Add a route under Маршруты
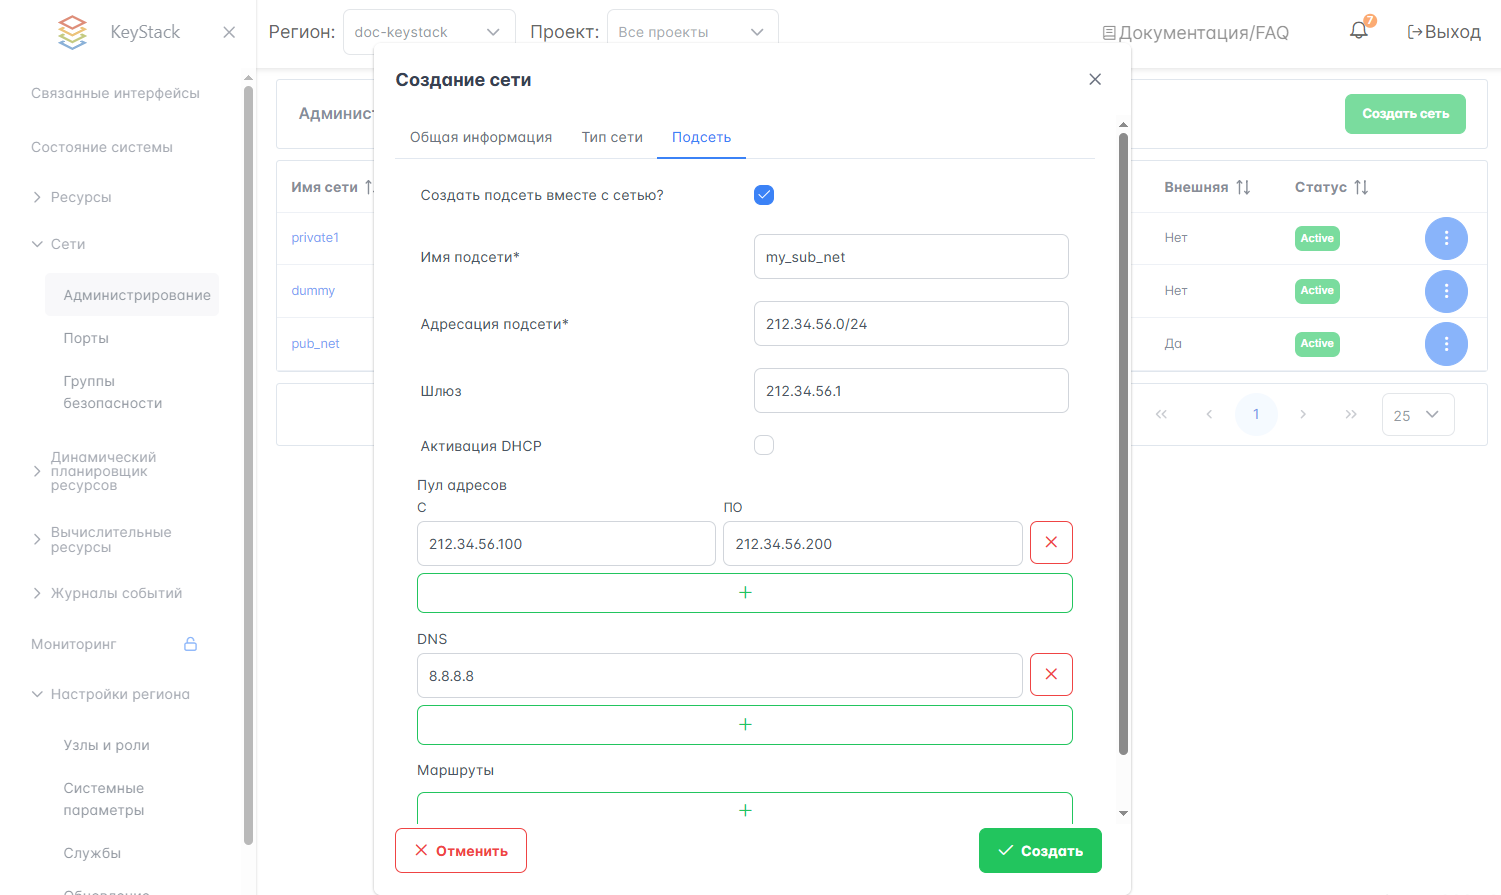The image size is (1501, 895). tap(744, 809)
